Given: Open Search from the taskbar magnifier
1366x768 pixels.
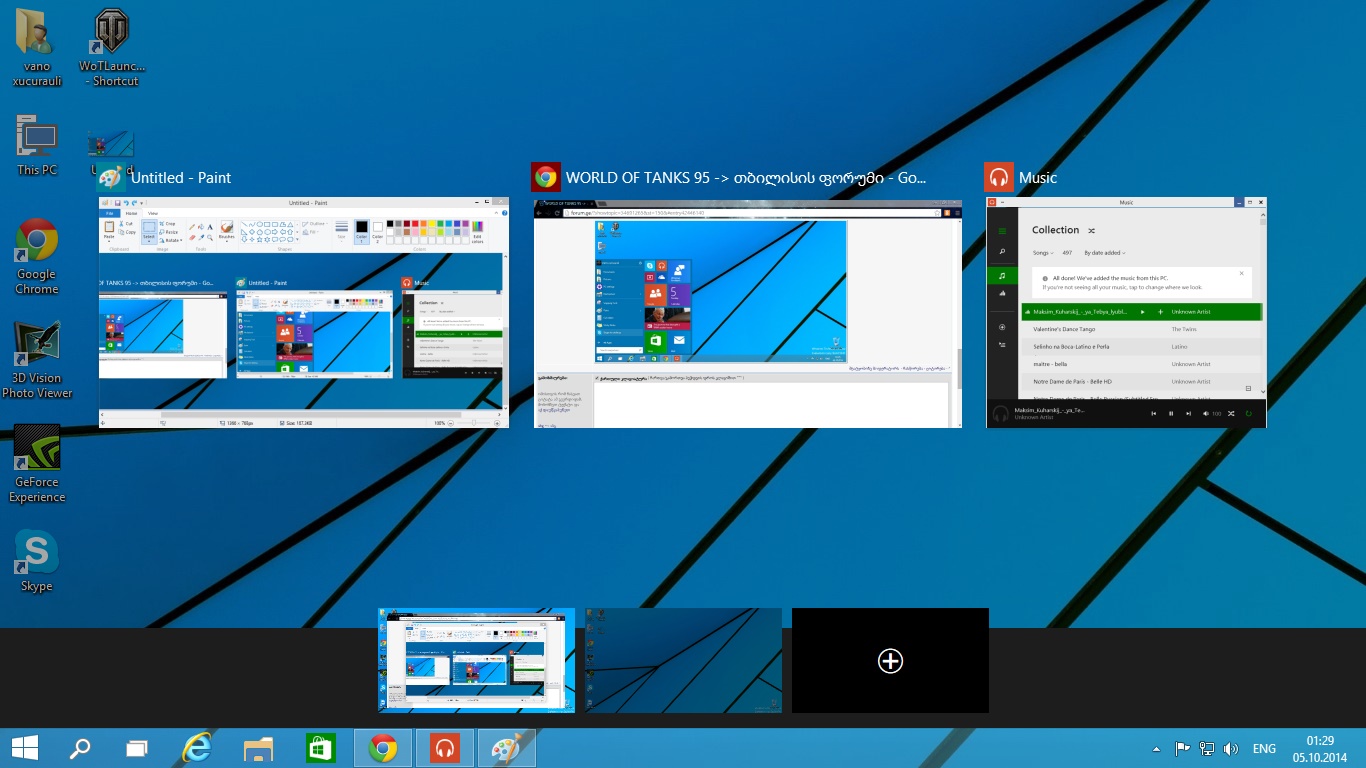Looking at the screenshot, I should click(x=79, y=748).
